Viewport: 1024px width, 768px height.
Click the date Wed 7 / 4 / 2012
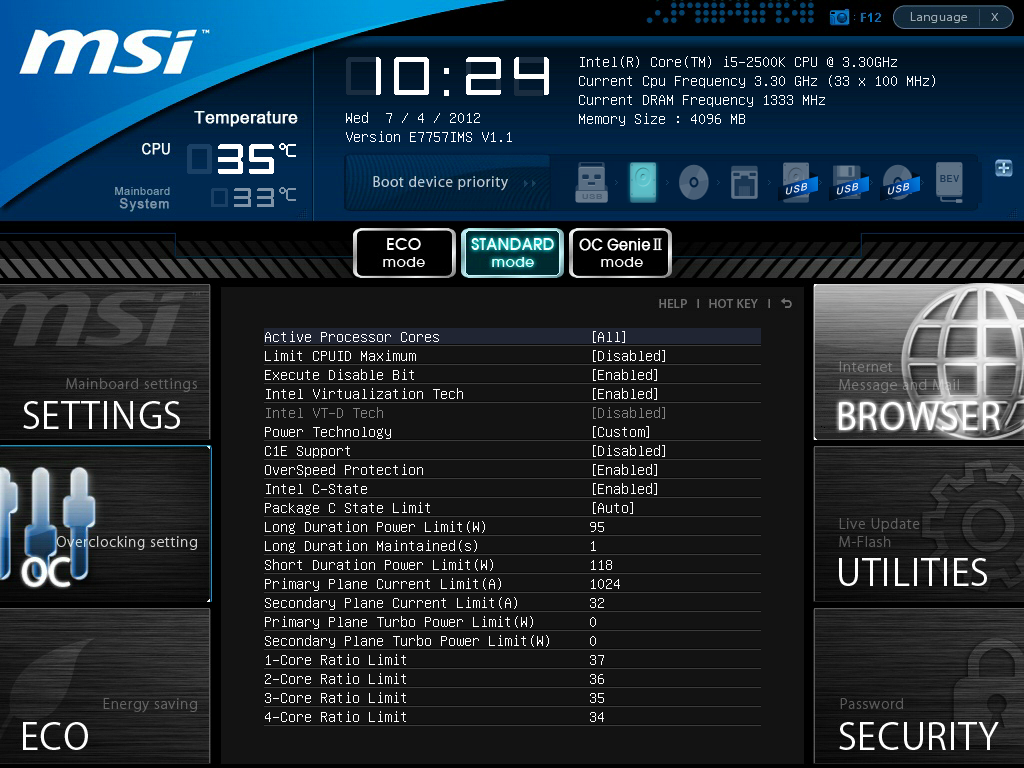pos(413,118)
